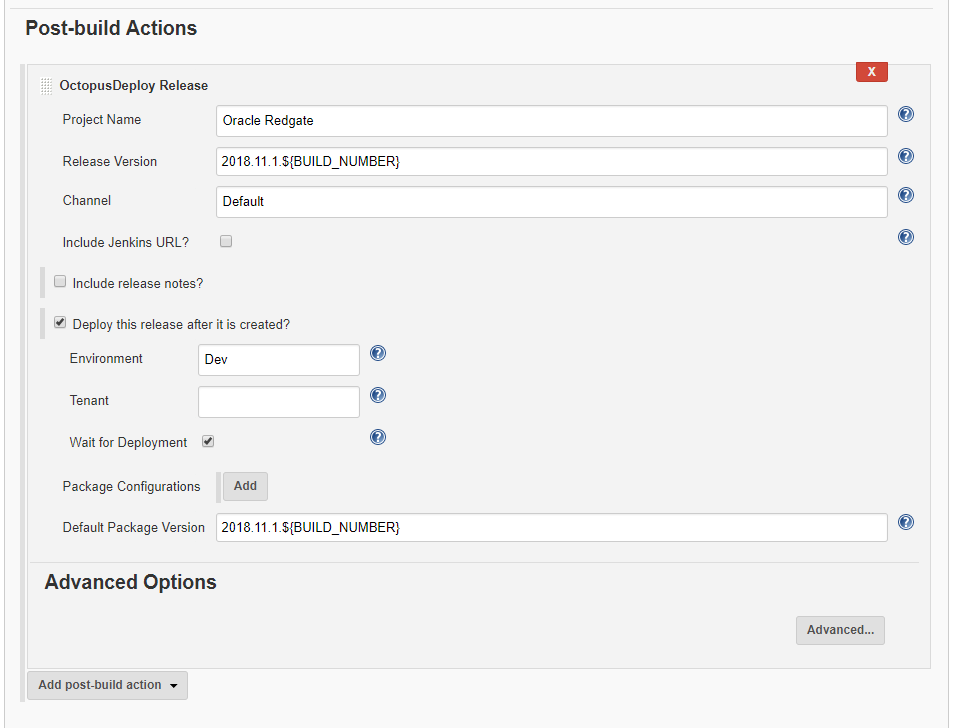Image resolution: width=971 pixels, height=728 pixels.
Task: Remove the OctopusDeploy Release action with red X
Action: coord(871,71)
